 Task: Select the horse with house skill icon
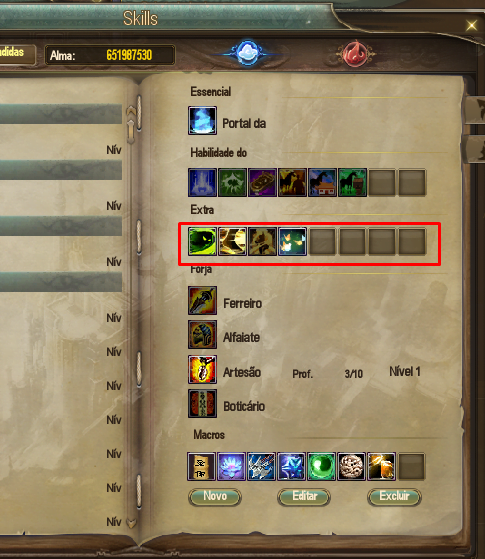coord(322,183)
